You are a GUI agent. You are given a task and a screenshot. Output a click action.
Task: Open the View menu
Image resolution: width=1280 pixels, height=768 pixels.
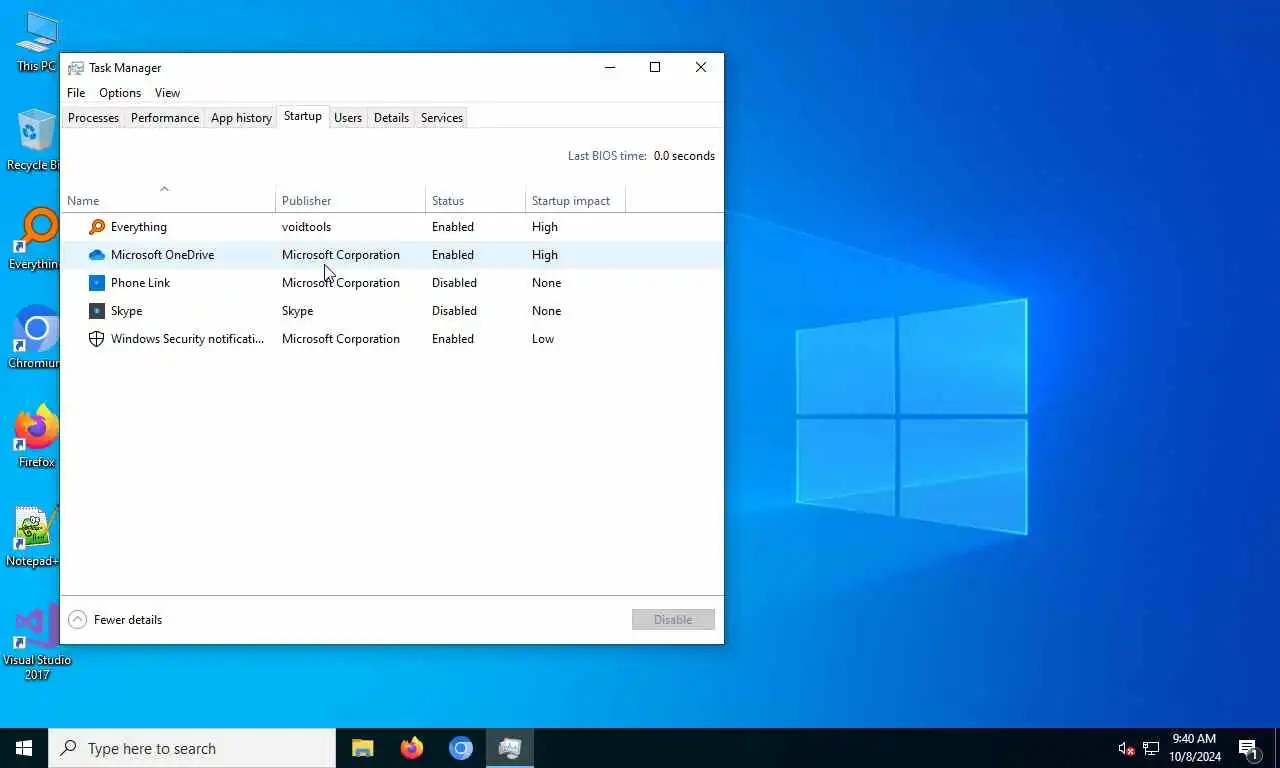(167, 93)
